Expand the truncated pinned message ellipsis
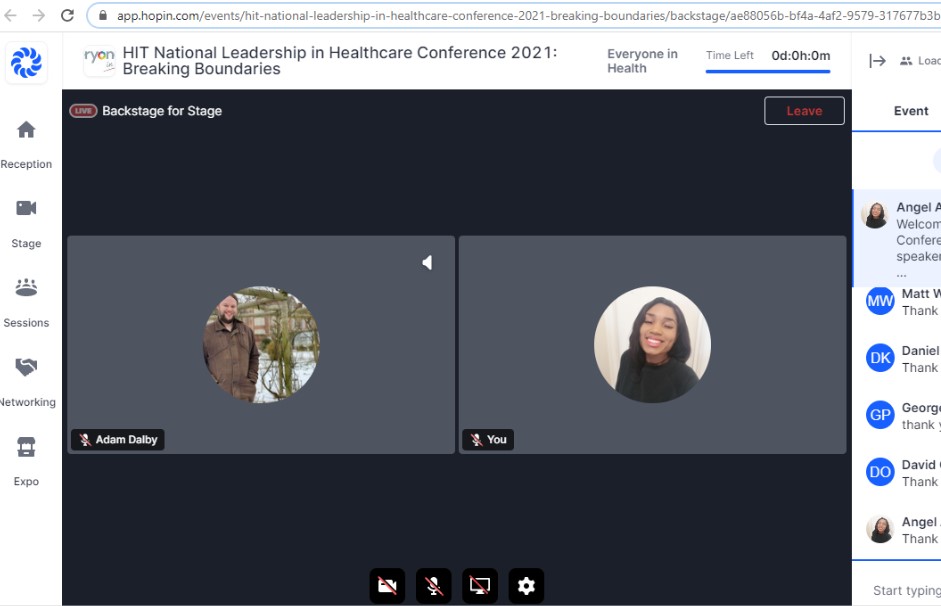The height and width of the screenshot is (606, 941). [x=901, y=274]
